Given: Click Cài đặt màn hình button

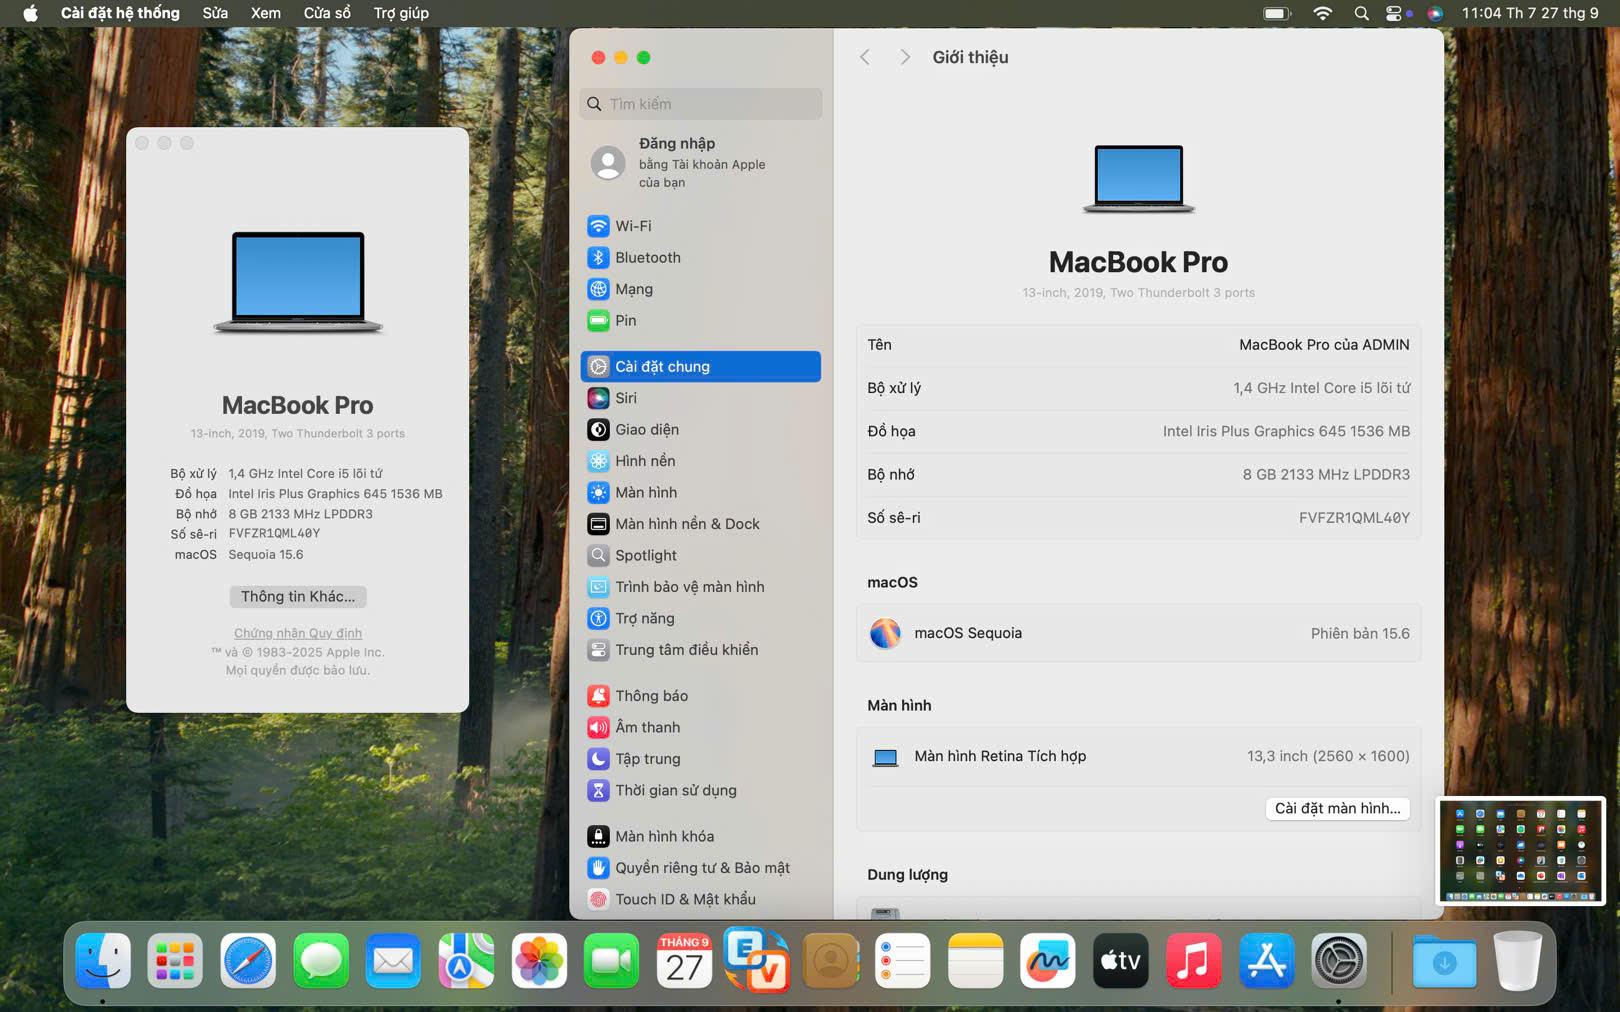Looking at the screenshot, I should tap(1337, 808).
